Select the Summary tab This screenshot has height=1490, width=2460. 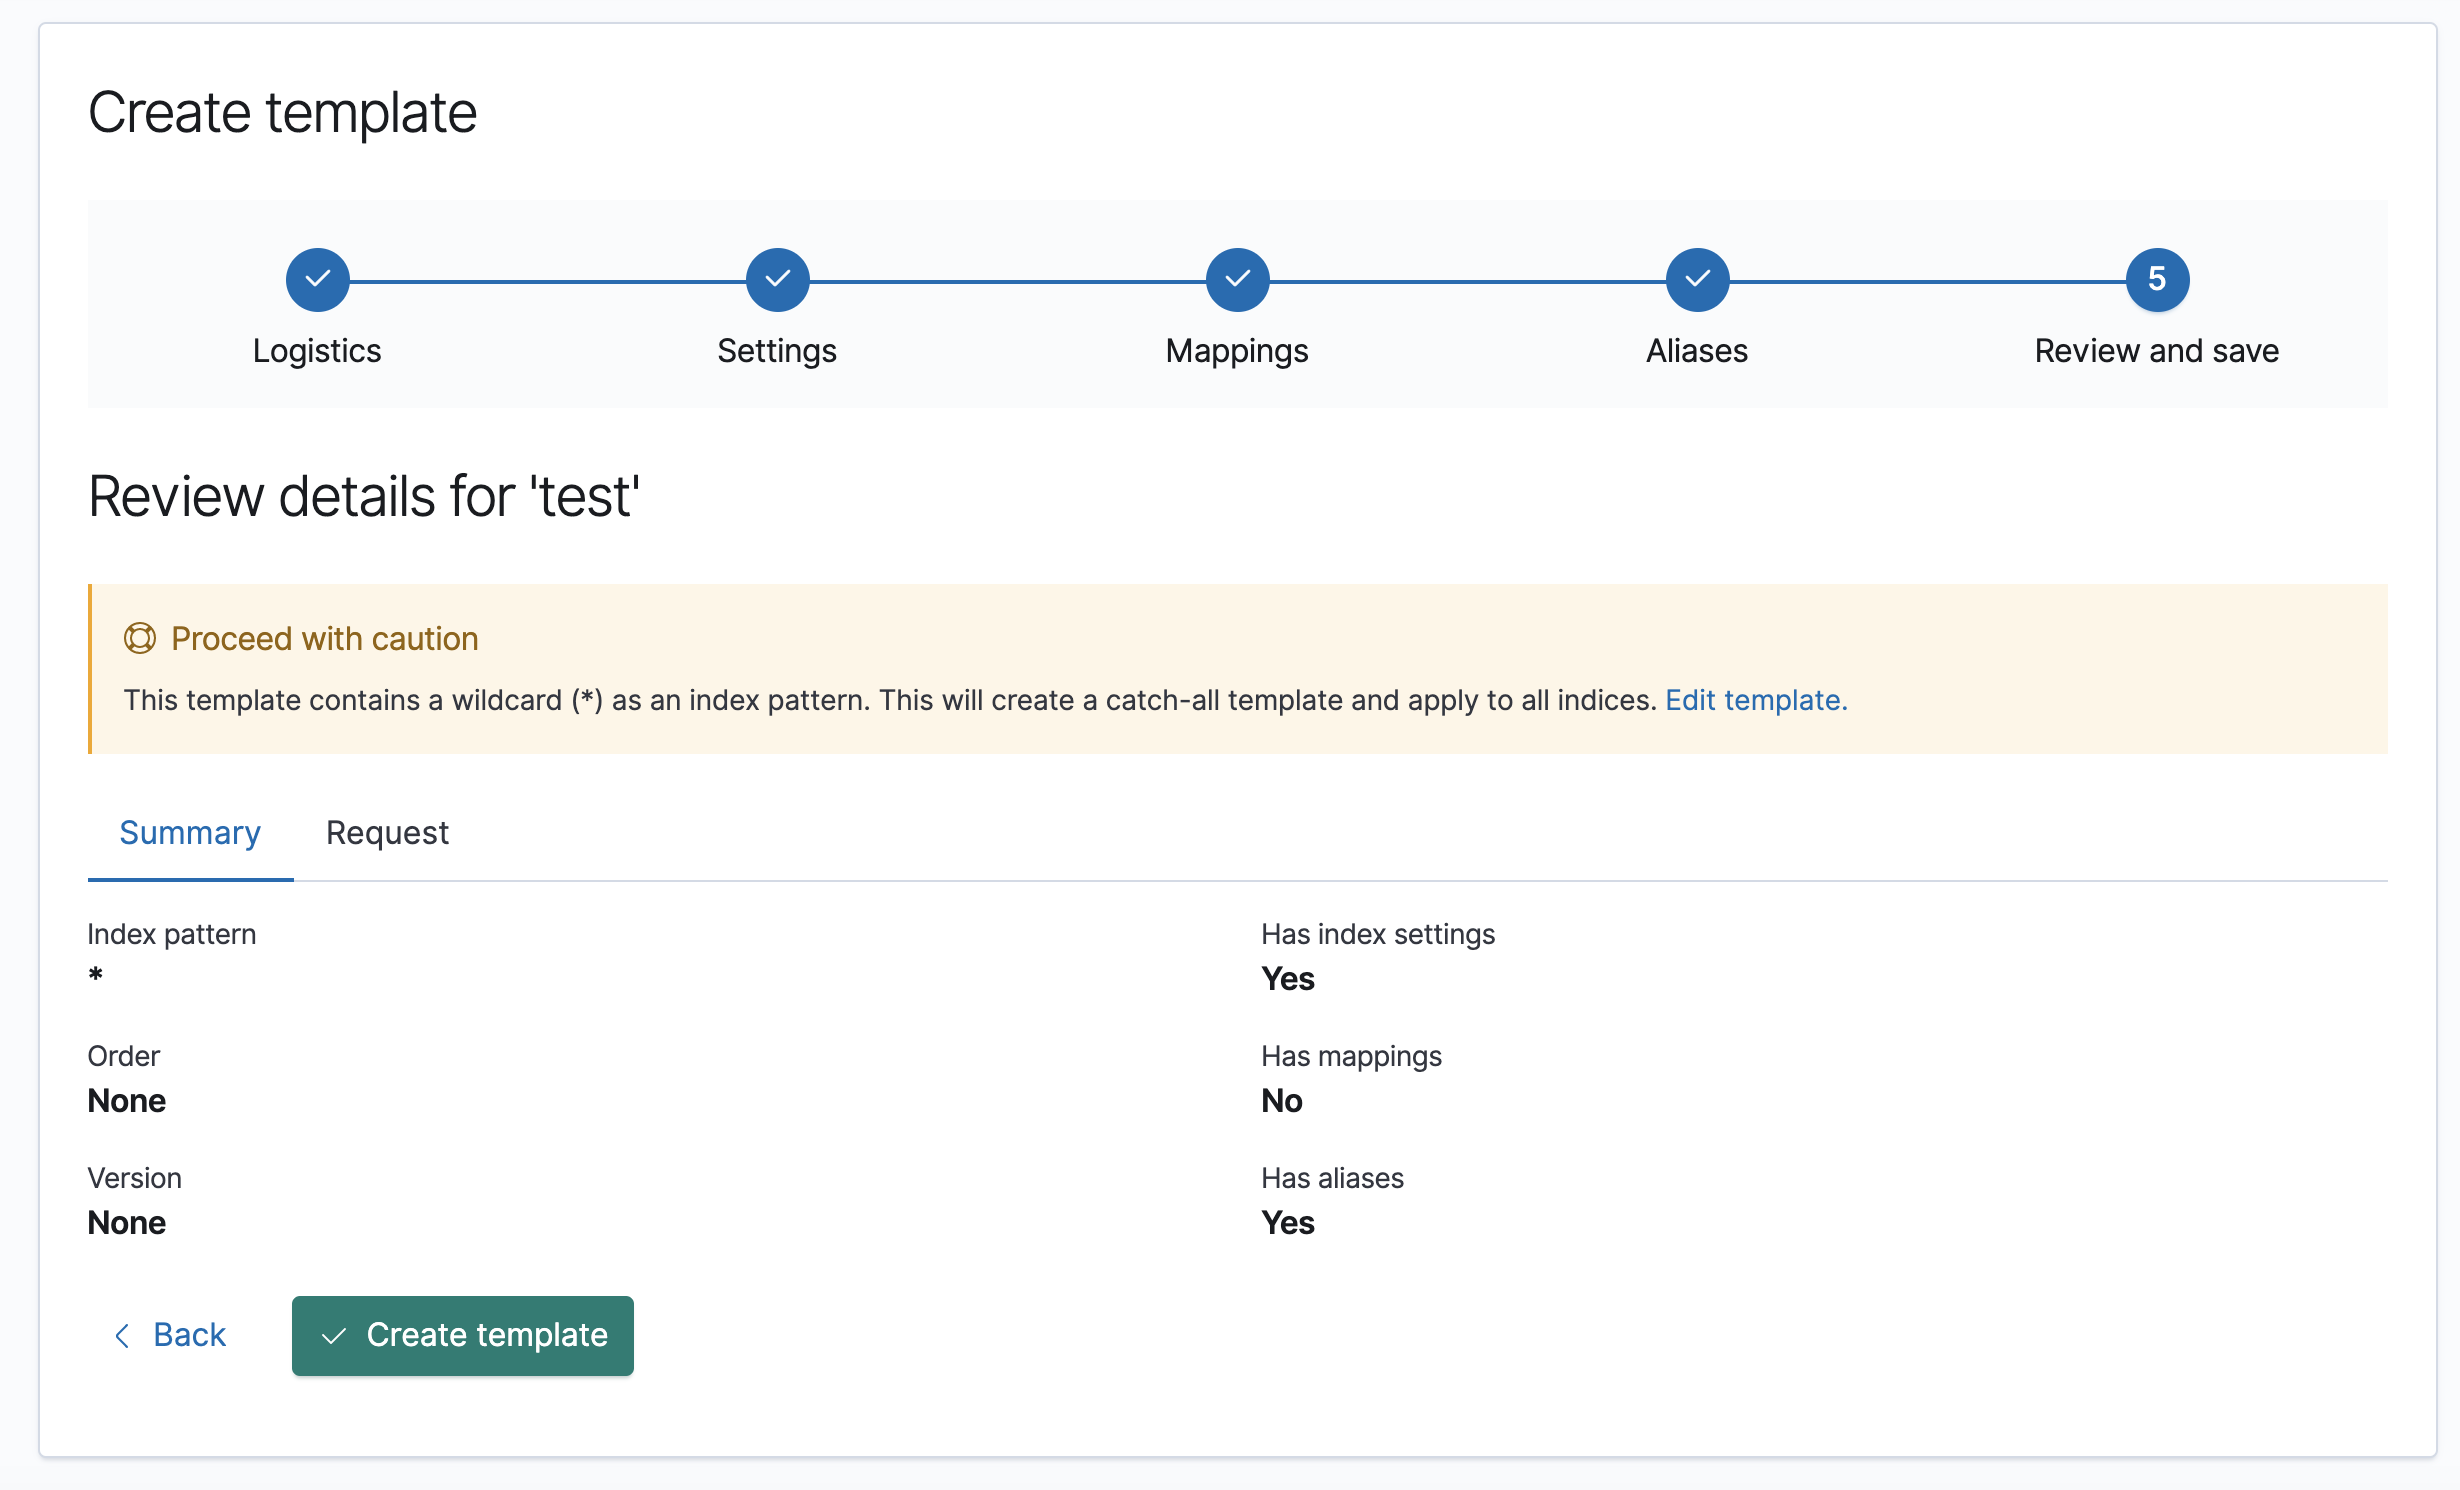tap(190, 833)
